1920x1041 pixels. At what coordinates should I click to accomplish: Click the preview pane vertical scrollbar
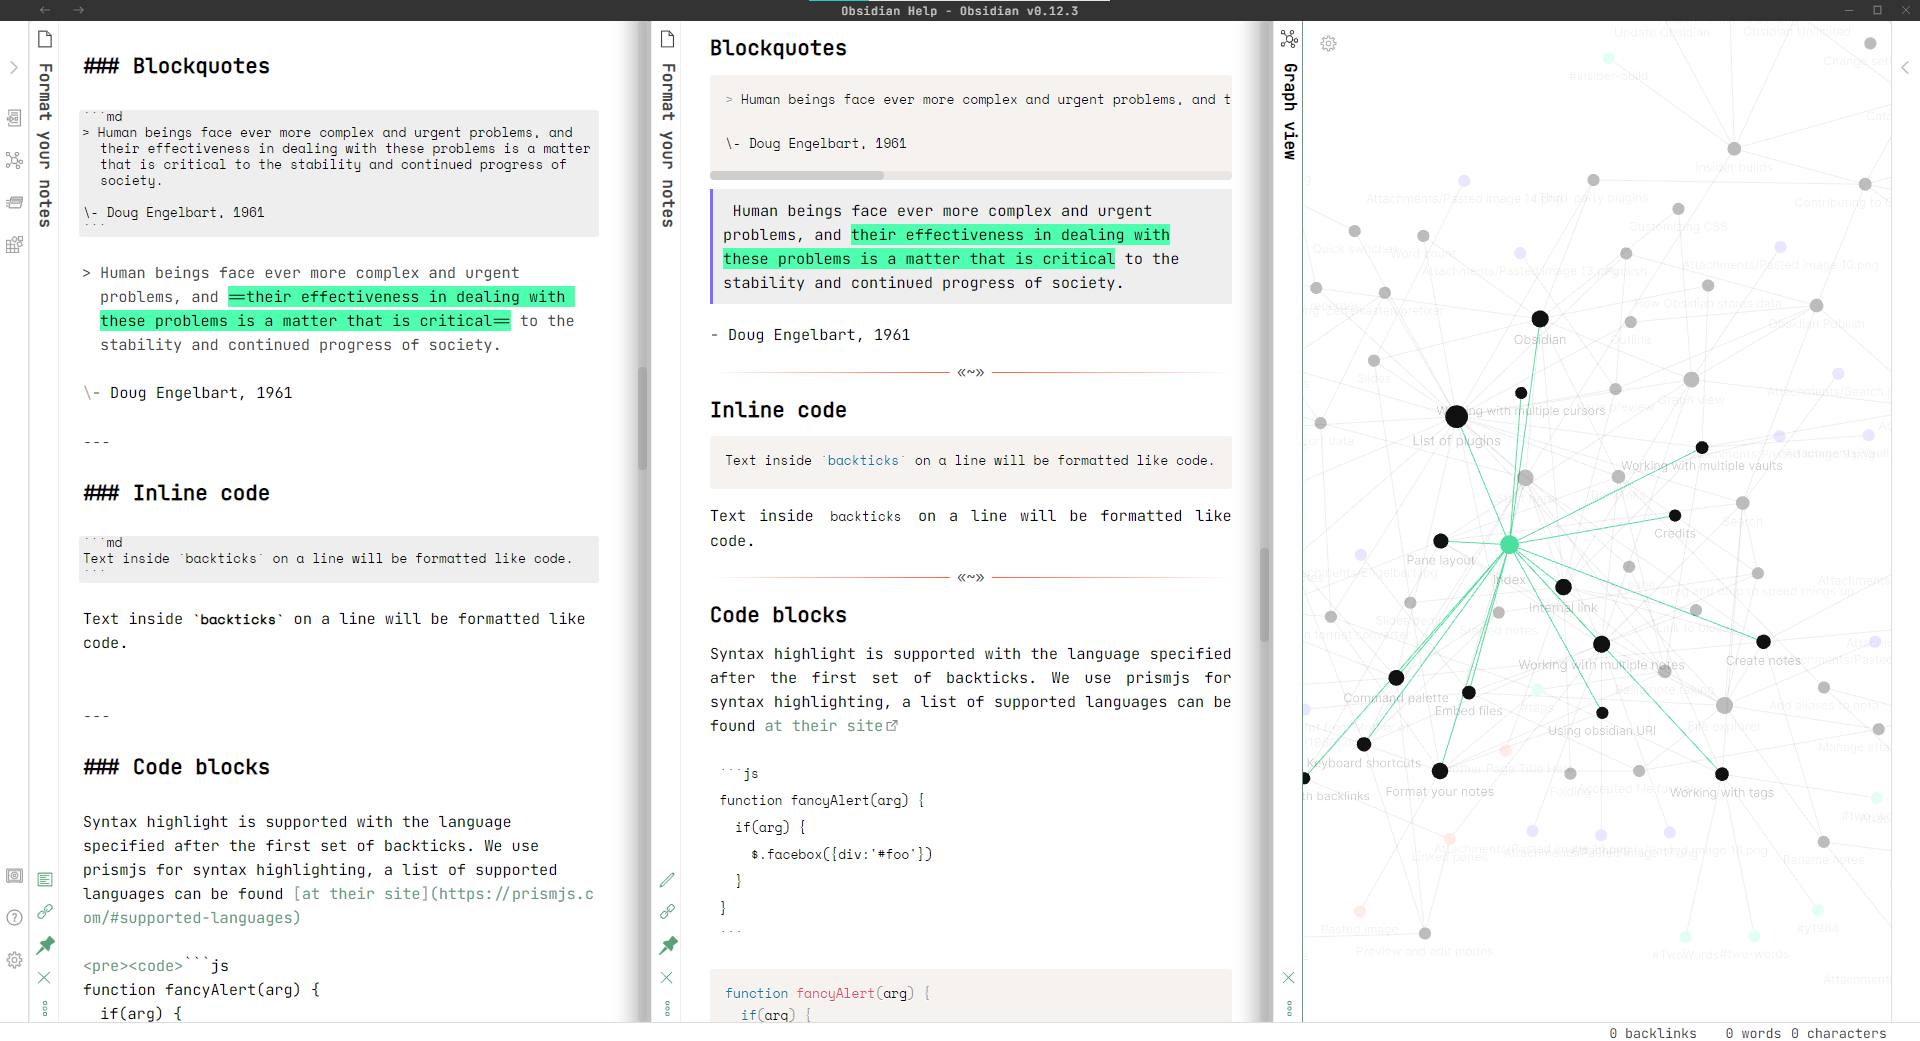pos(1264,594)
